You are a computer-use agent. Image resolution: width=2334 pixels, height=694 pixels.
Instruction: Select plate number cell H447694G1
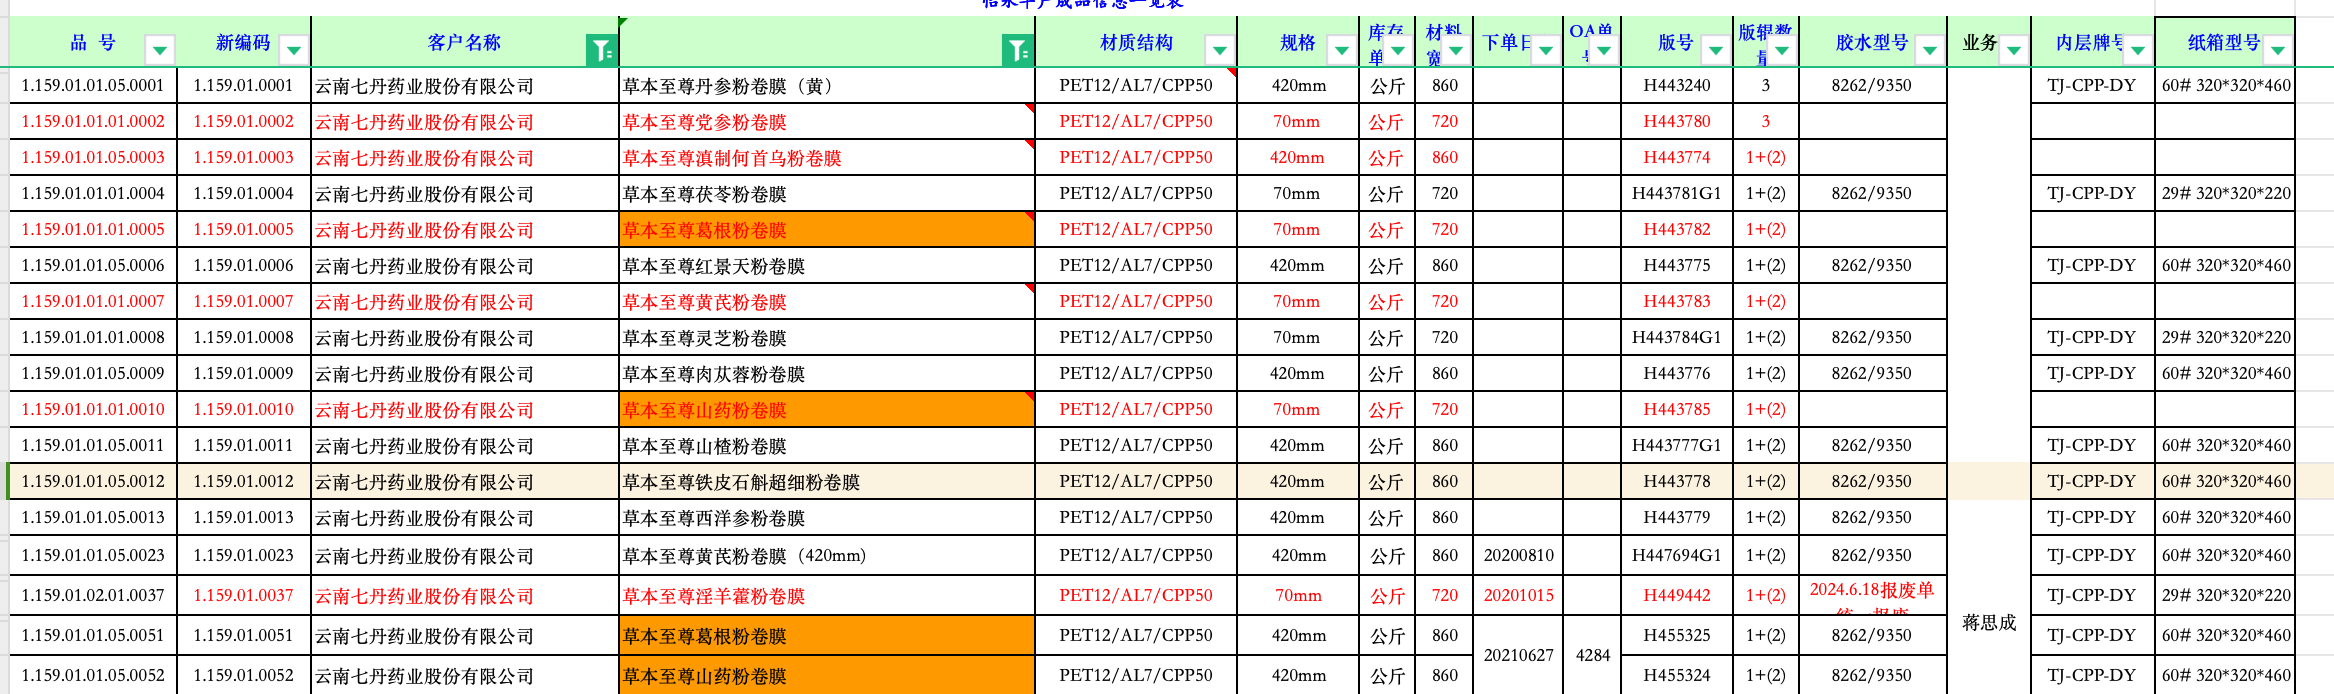point(1677,556)
